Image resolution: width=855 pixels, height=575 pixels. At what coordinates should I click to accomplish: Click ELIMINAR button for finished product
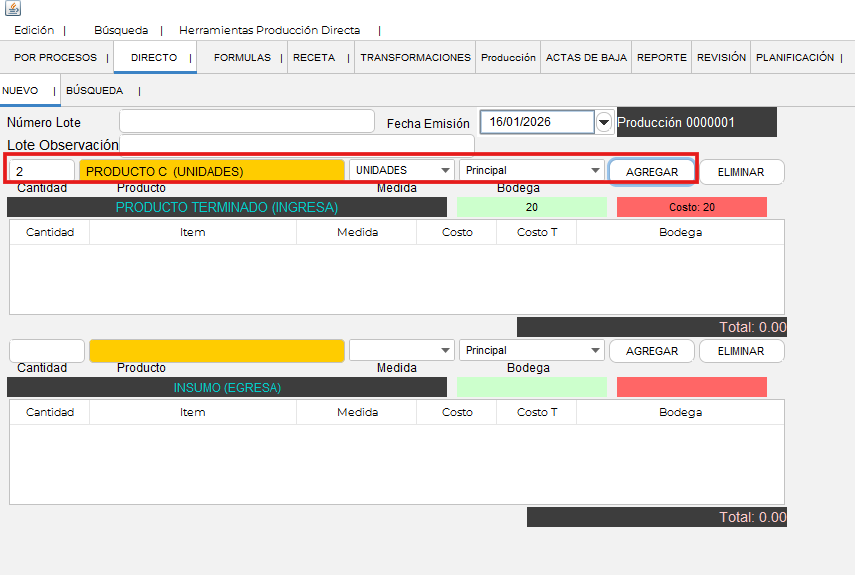(x=741, y=172)
